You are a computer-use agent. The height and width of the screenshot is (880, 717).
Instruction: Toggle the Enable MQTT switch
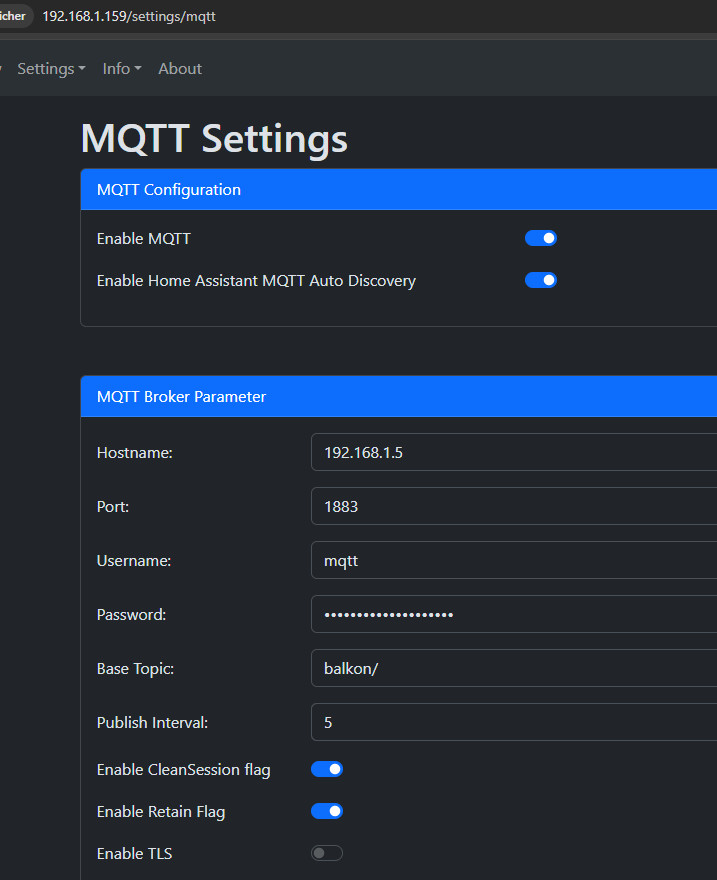540,238
